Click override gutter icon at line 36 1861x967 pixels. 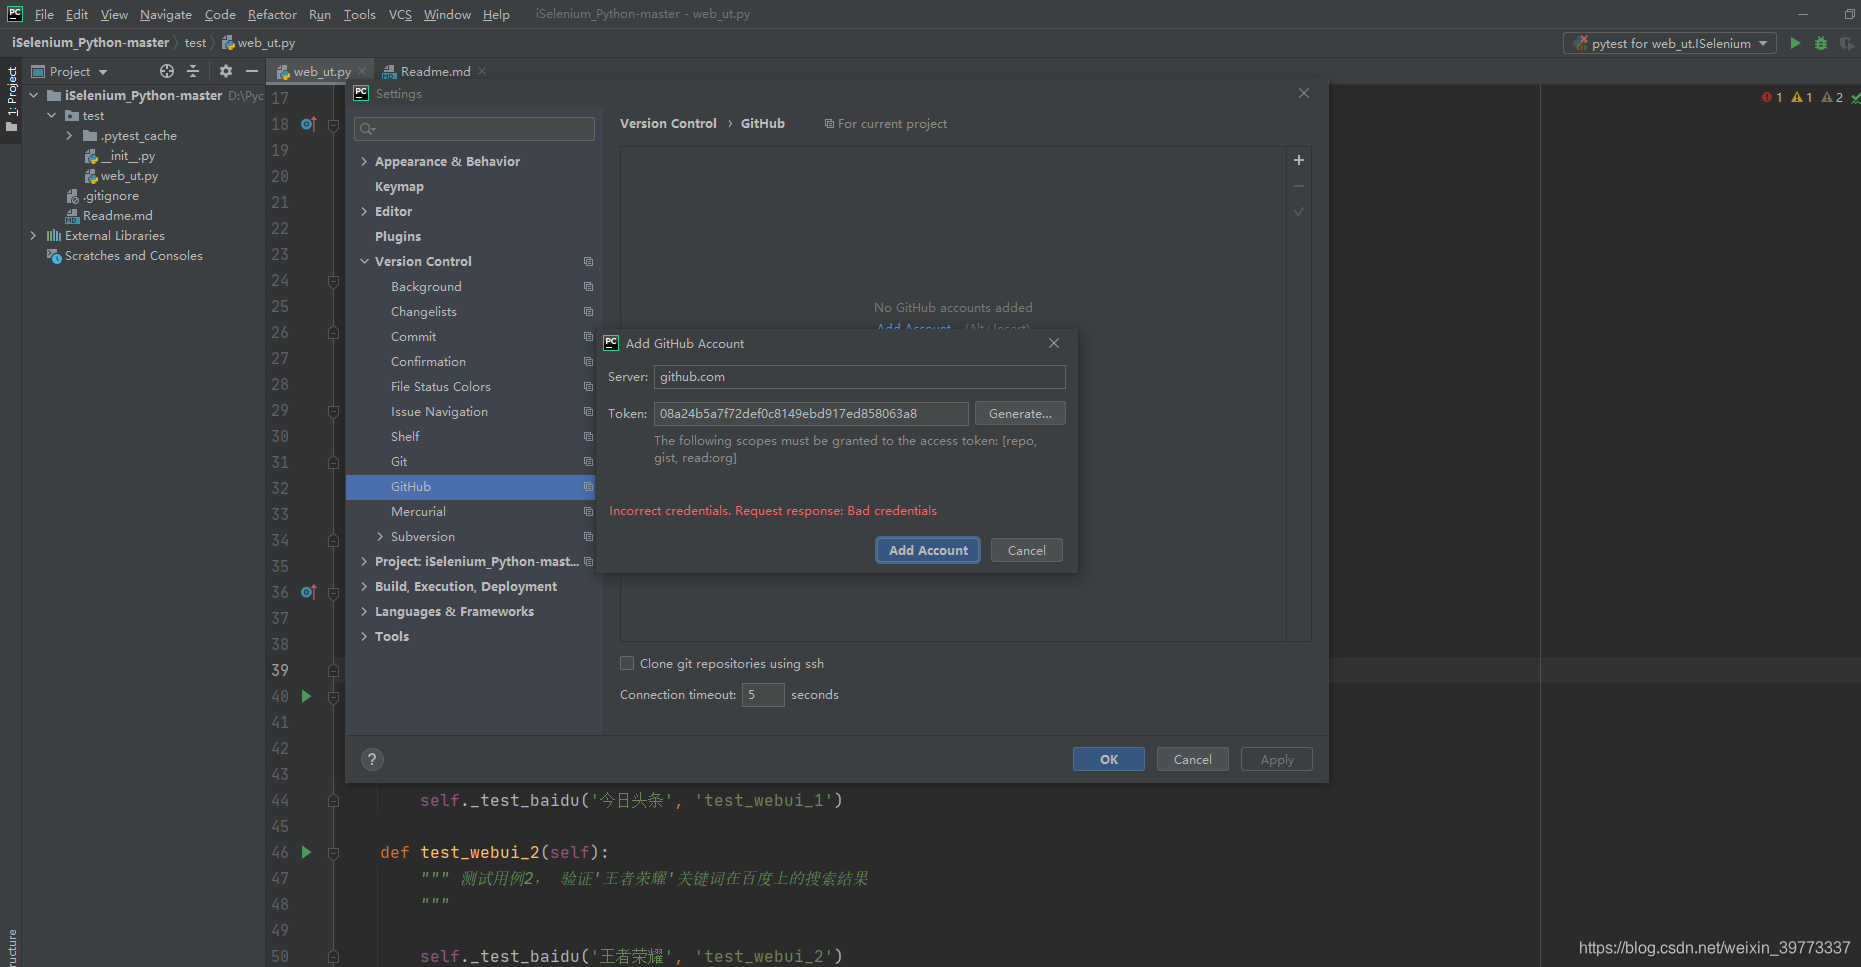[309, 592]
